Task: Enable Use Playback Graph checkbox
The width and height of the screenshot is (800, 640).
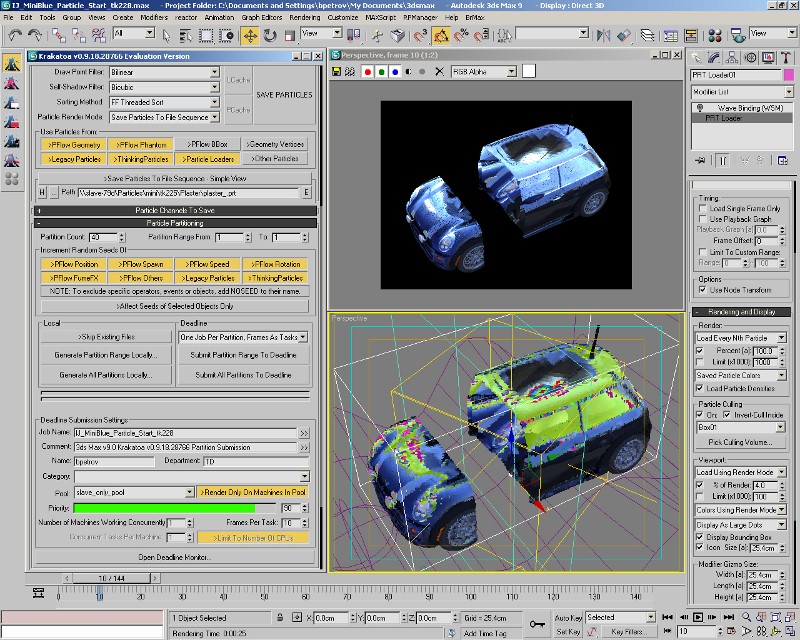Action: (703, 218)
